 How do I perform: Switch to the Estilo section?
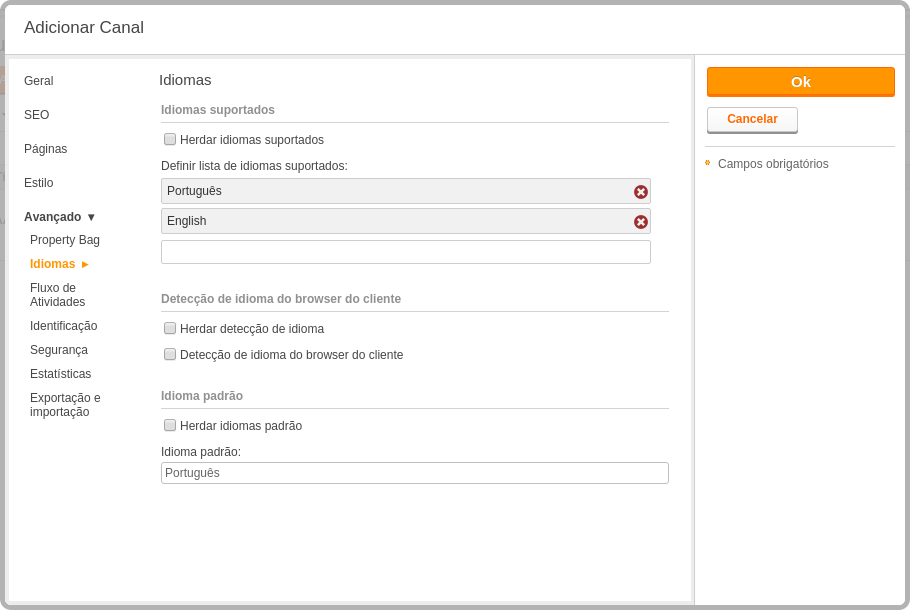[x=39, y=183]
